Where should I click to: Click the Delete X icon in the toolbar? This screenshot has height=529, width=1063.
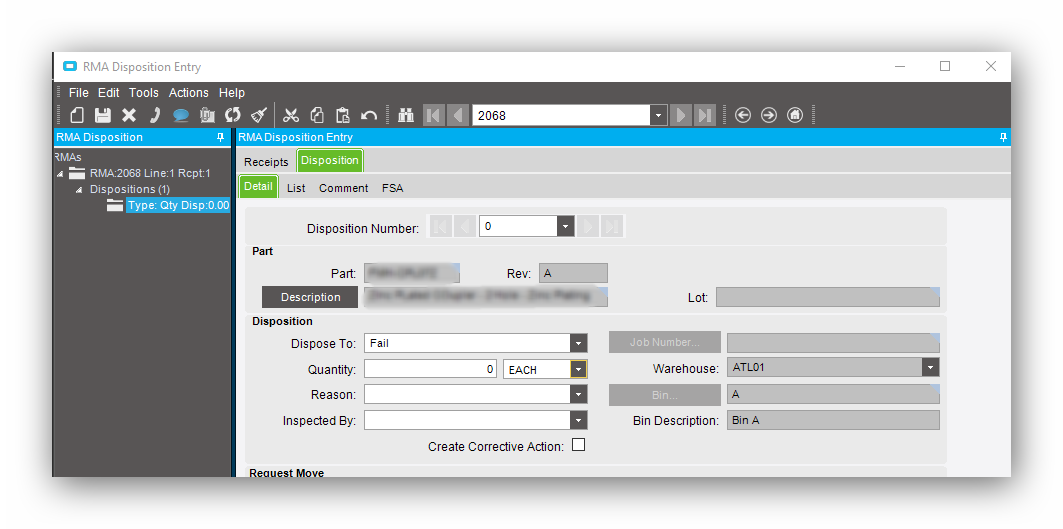pos(129,115)
